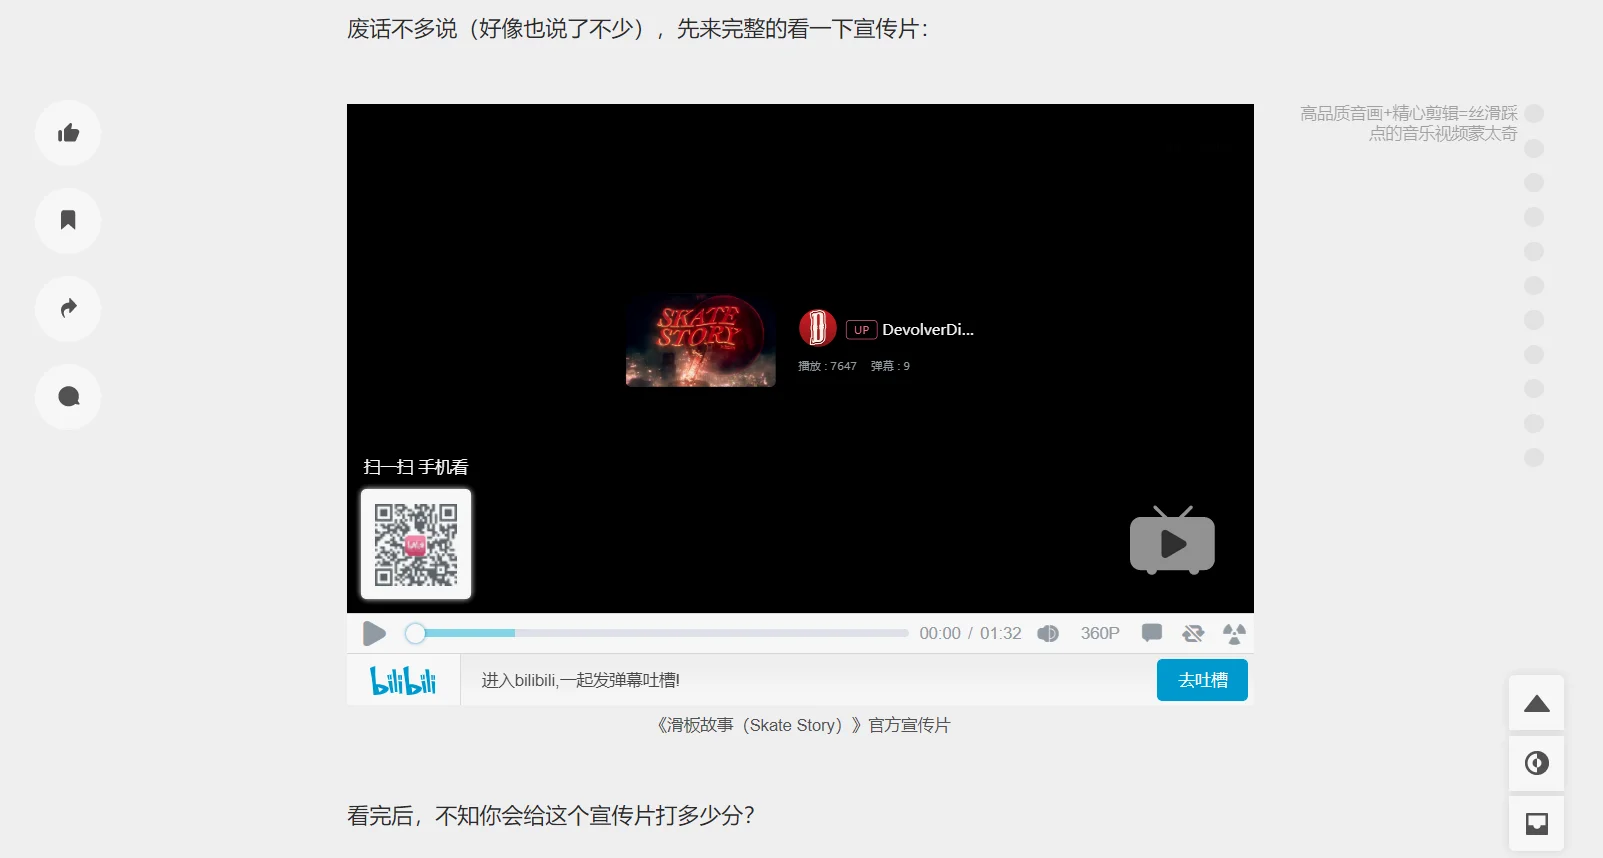Mute the video with the volume icon
1603x858 pixels.
point(1048,633)
